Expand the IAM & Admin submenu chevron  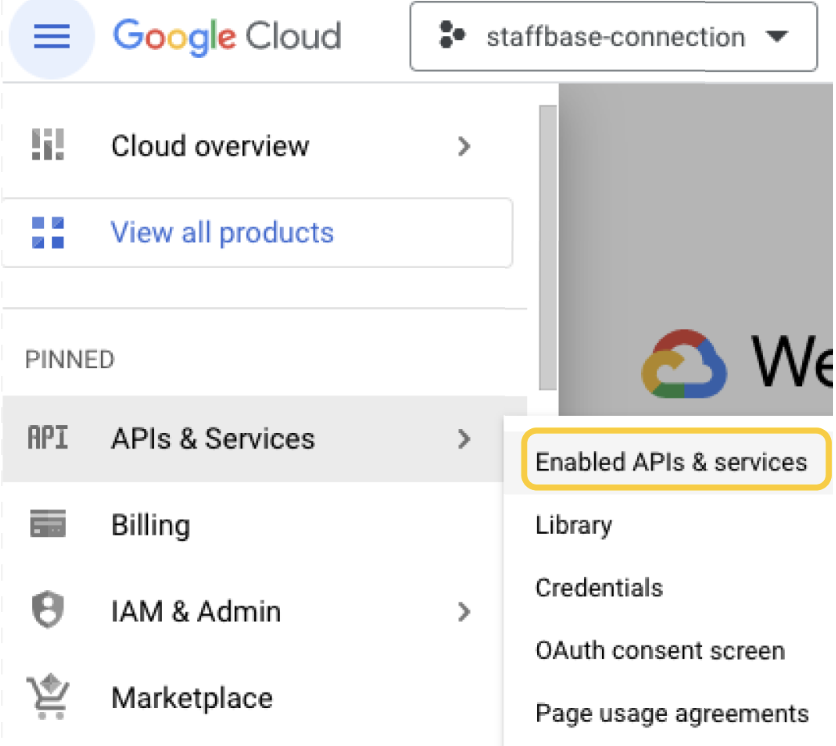pos(463,611)
